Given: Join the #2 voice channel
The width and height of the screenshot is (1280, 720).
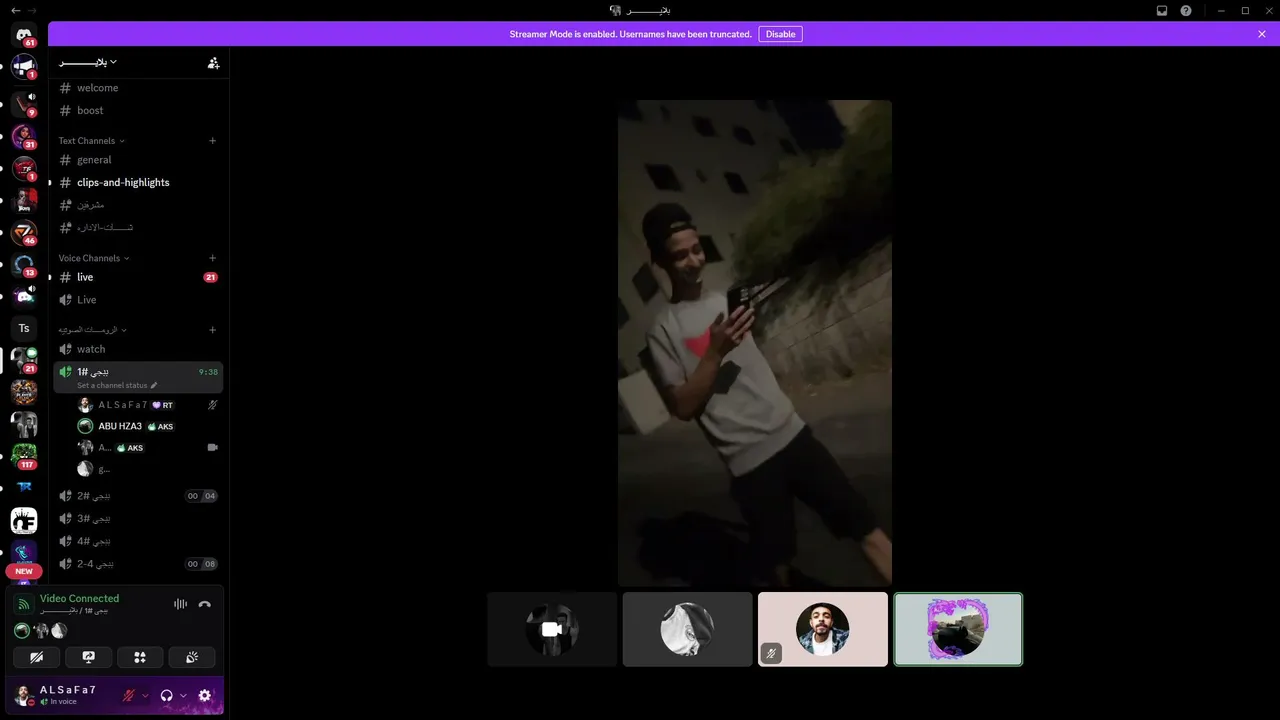Looking at the screenshot, I should coord(138,496).
